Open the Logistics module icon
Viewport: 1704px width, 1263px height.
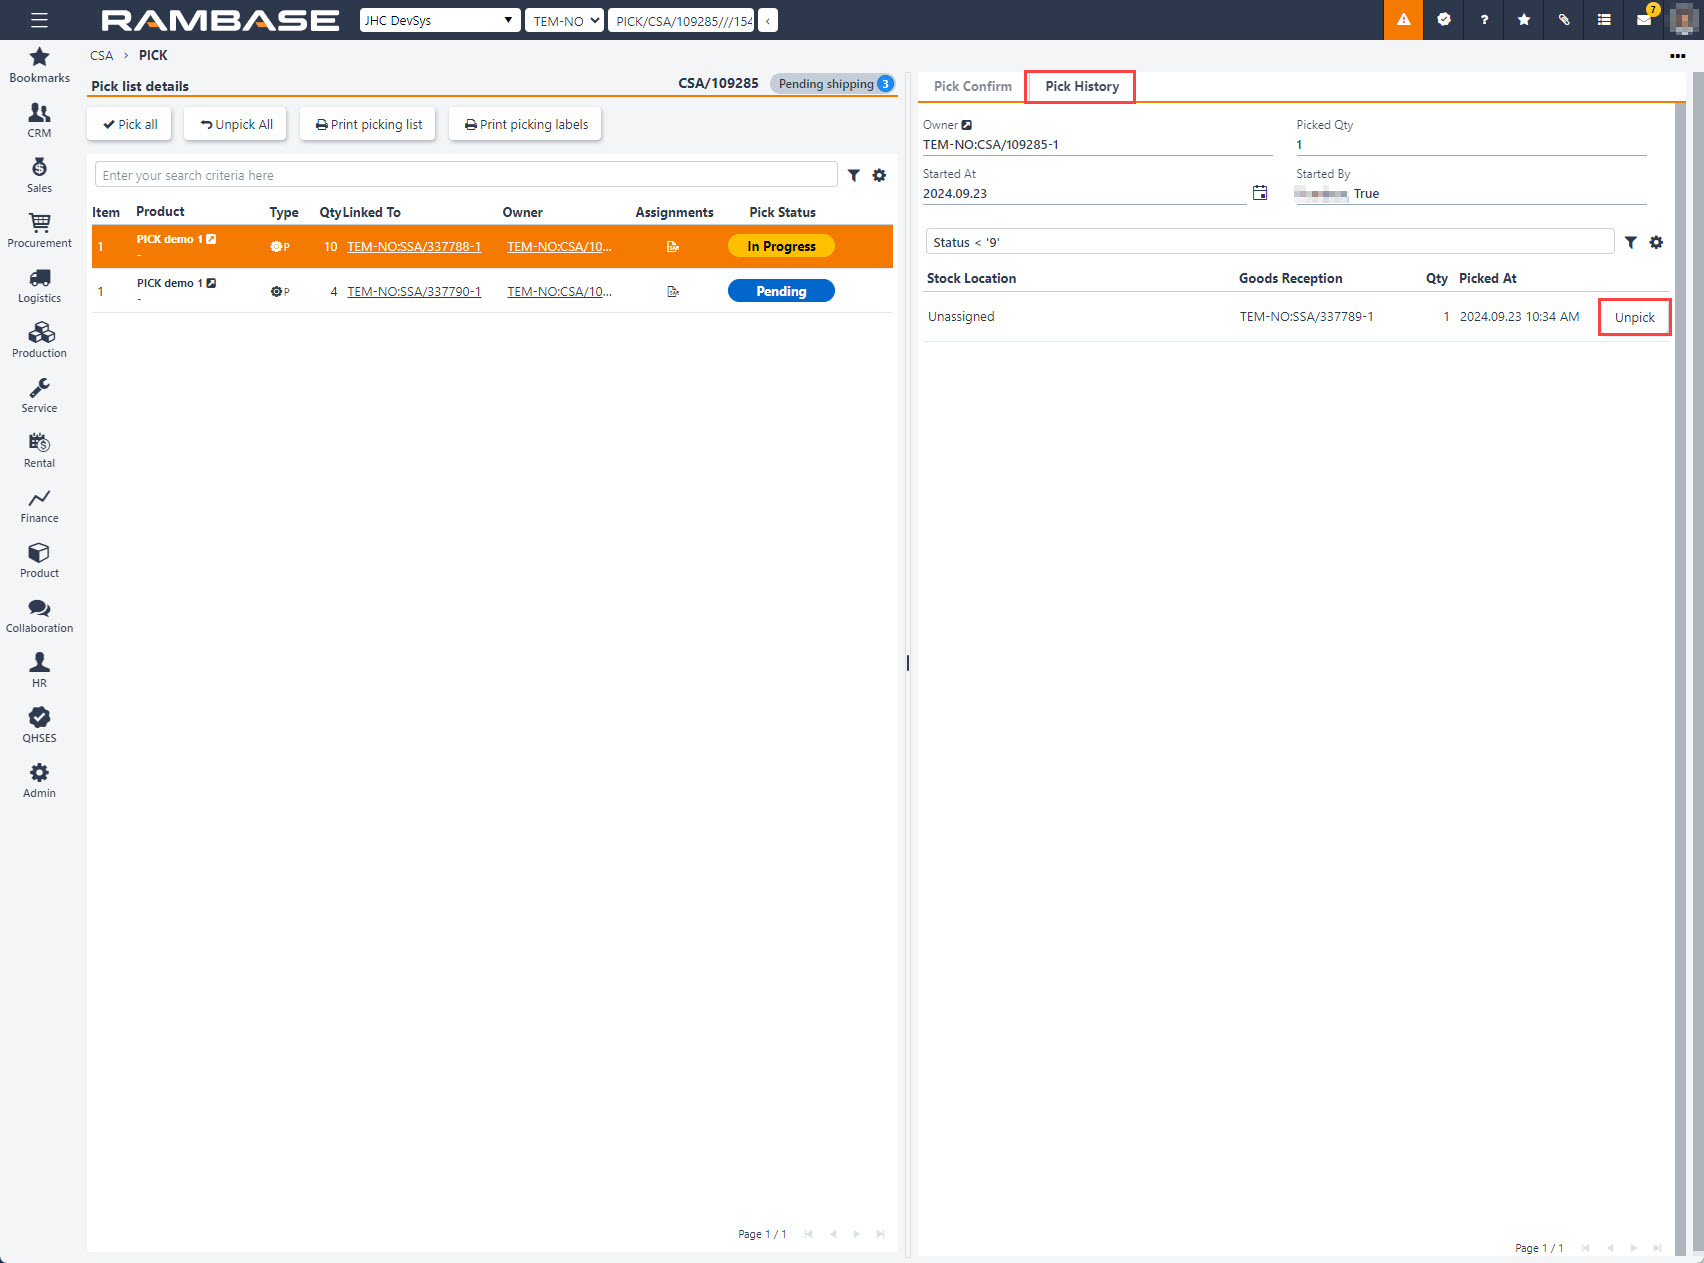pos(39,285)
